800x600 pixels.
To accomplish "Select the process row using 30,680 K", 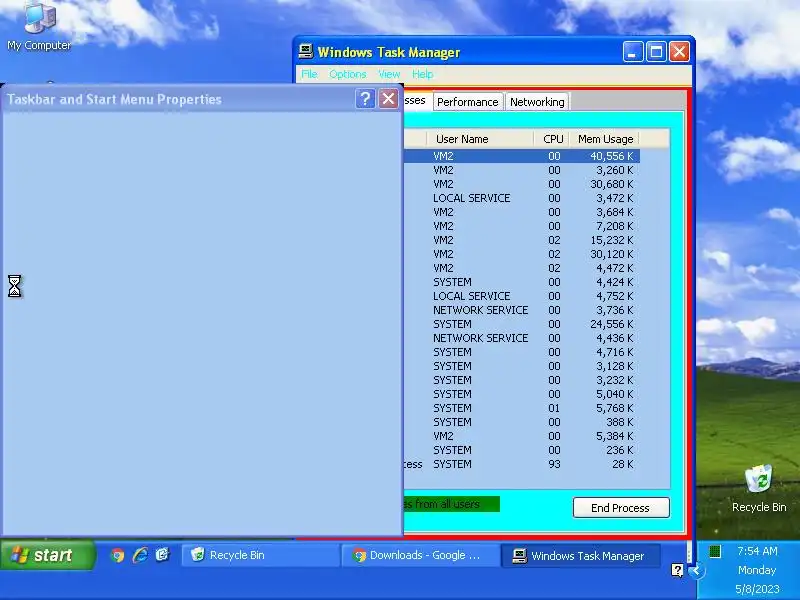I will 521,184.
